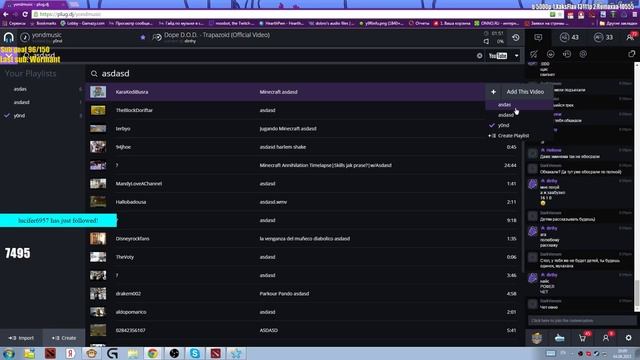The width and height of the screenshot is (640, 360).
Task: Click the browser back arrow
Action: [x=6, y=14]
